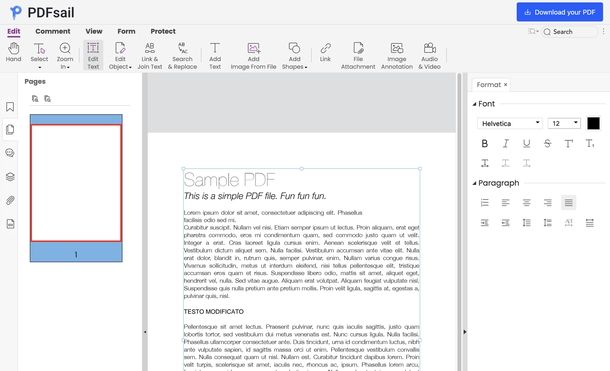Switch to the Form tab
This screenshot has width=610, height=371.
tap(126, 31)
